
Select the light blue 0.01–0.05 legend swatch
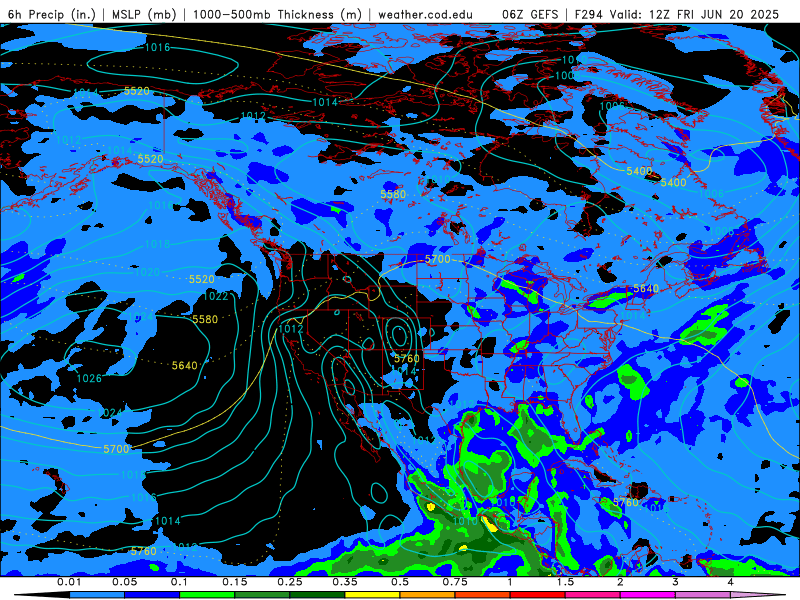tap(97, 595)
